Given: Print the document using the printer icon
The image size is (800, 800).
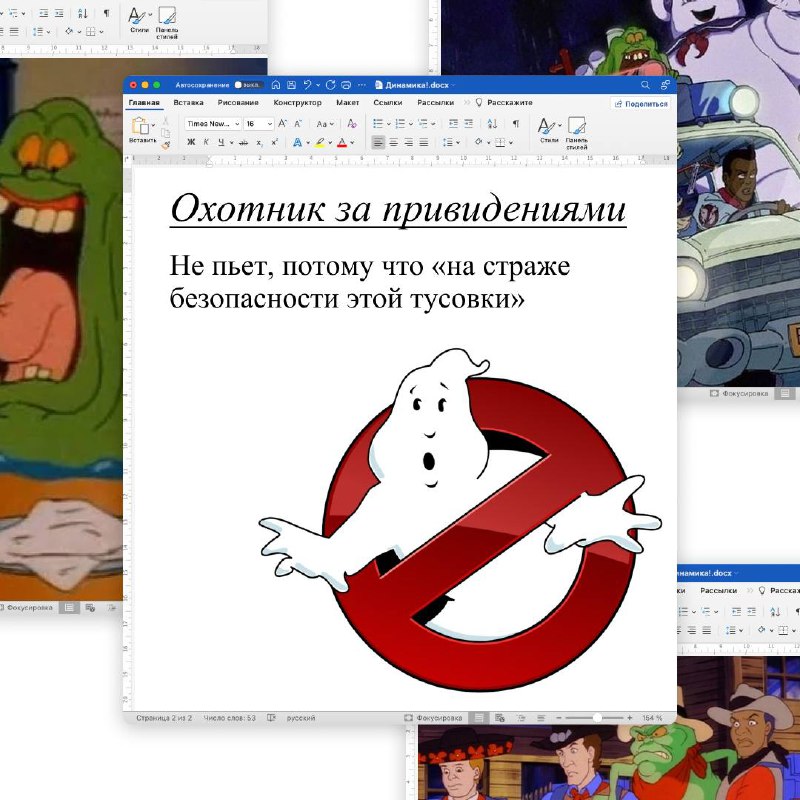Looking at the screenshot, I should click(x=346, y=85).
